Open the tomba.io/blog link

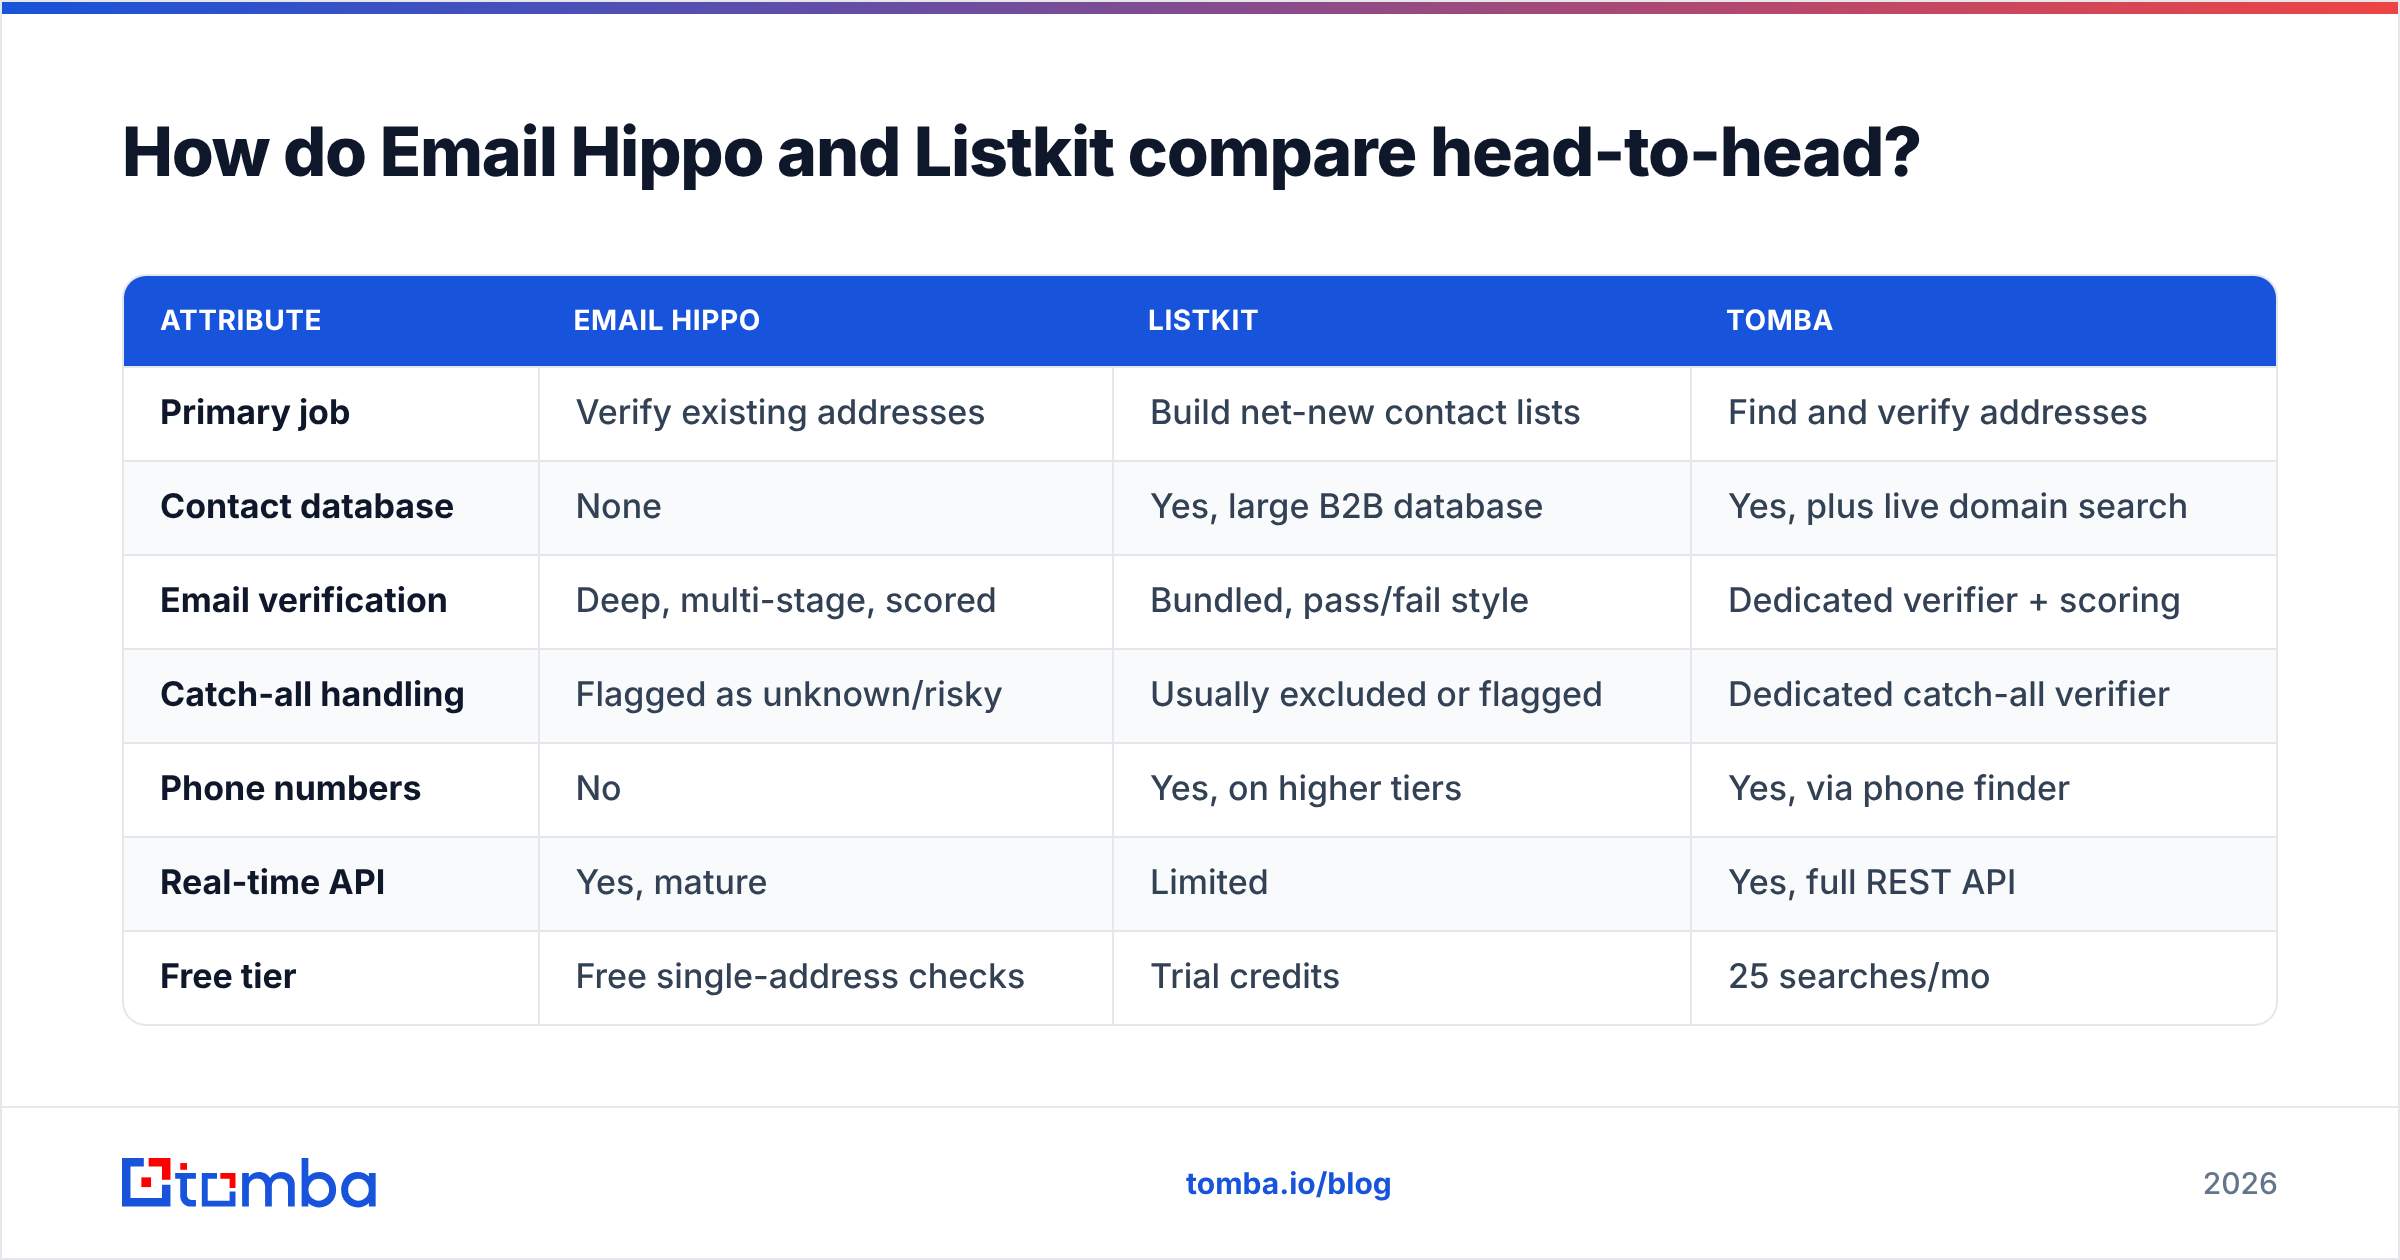[x=1288, y=1184]
